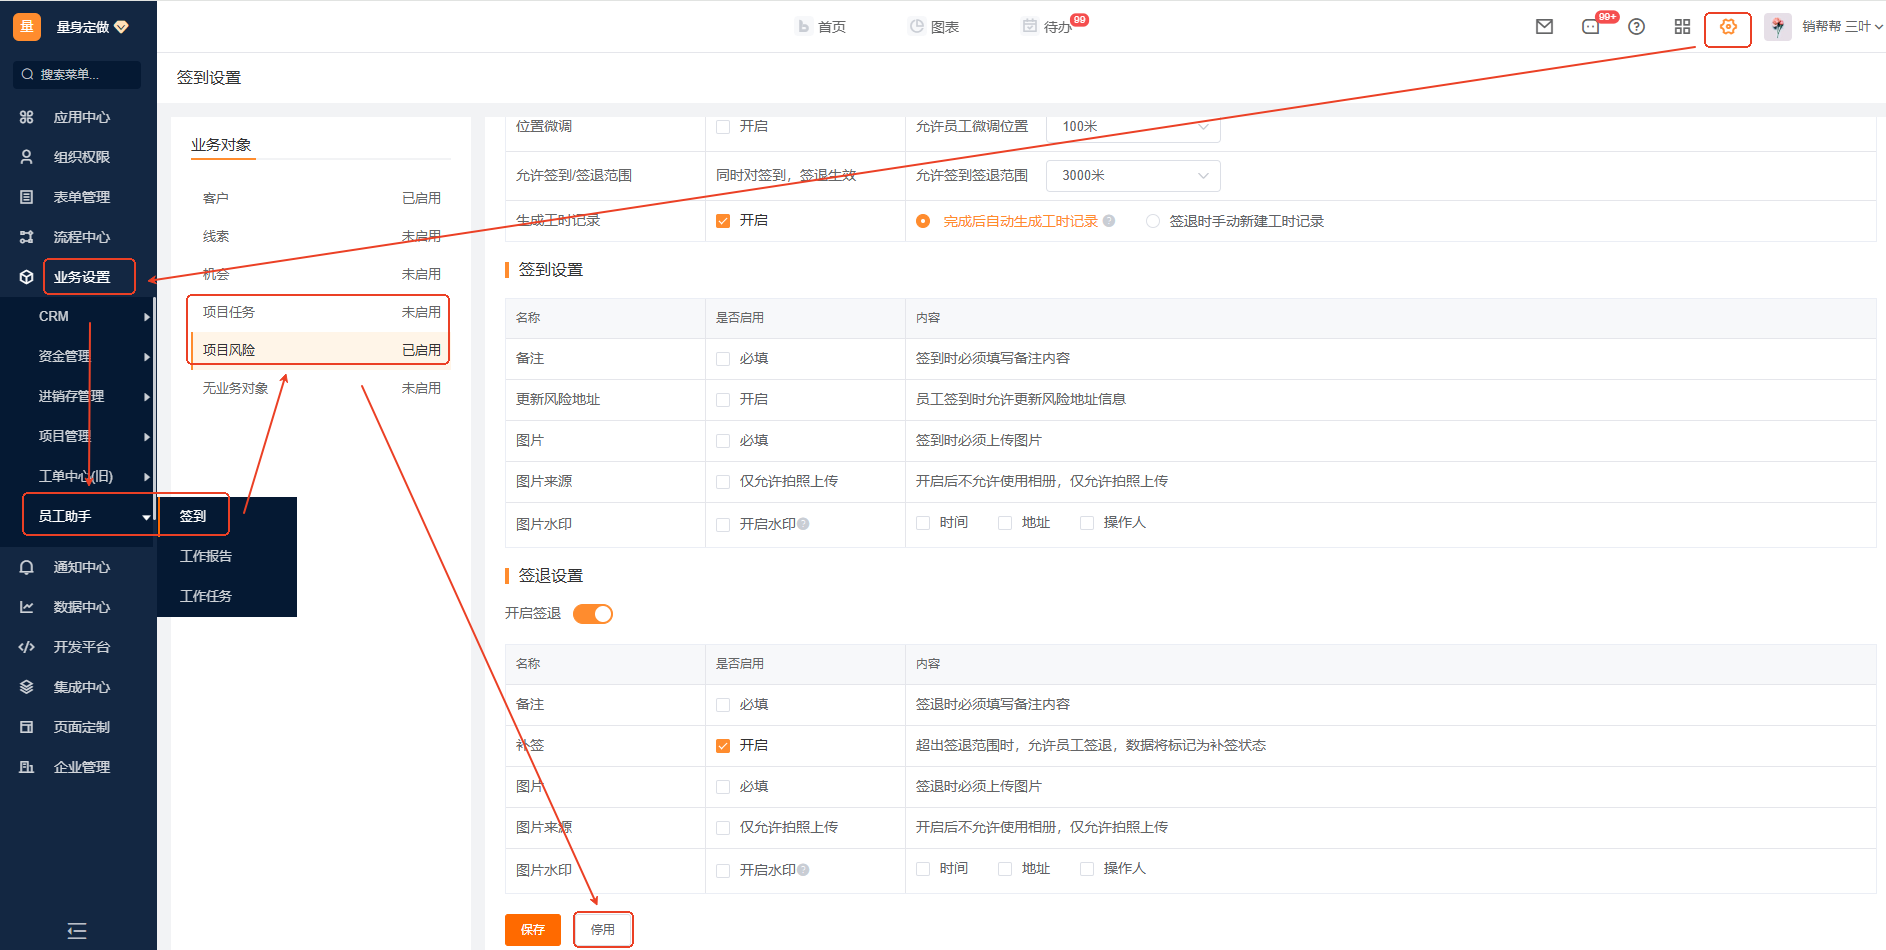The height and width of the screenshot is (950, 1886).
Task: Open the messages icon with 99+ badge
Action: [x=1591, y=27]
